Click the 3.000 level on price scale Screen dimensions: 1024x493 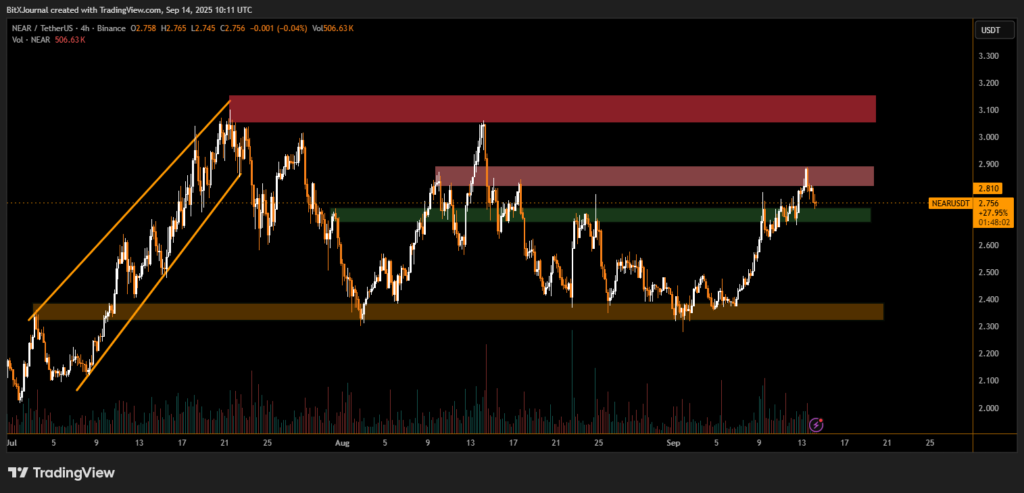point(987,137)
